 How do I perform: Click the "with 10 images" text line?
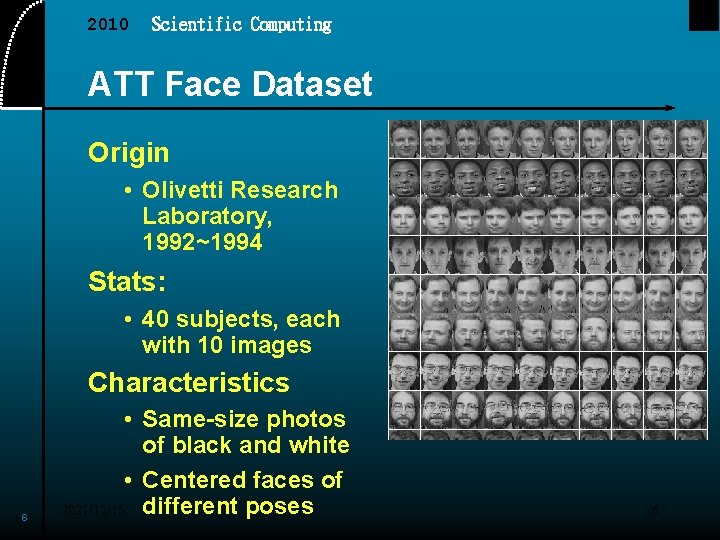coord(227,345)
